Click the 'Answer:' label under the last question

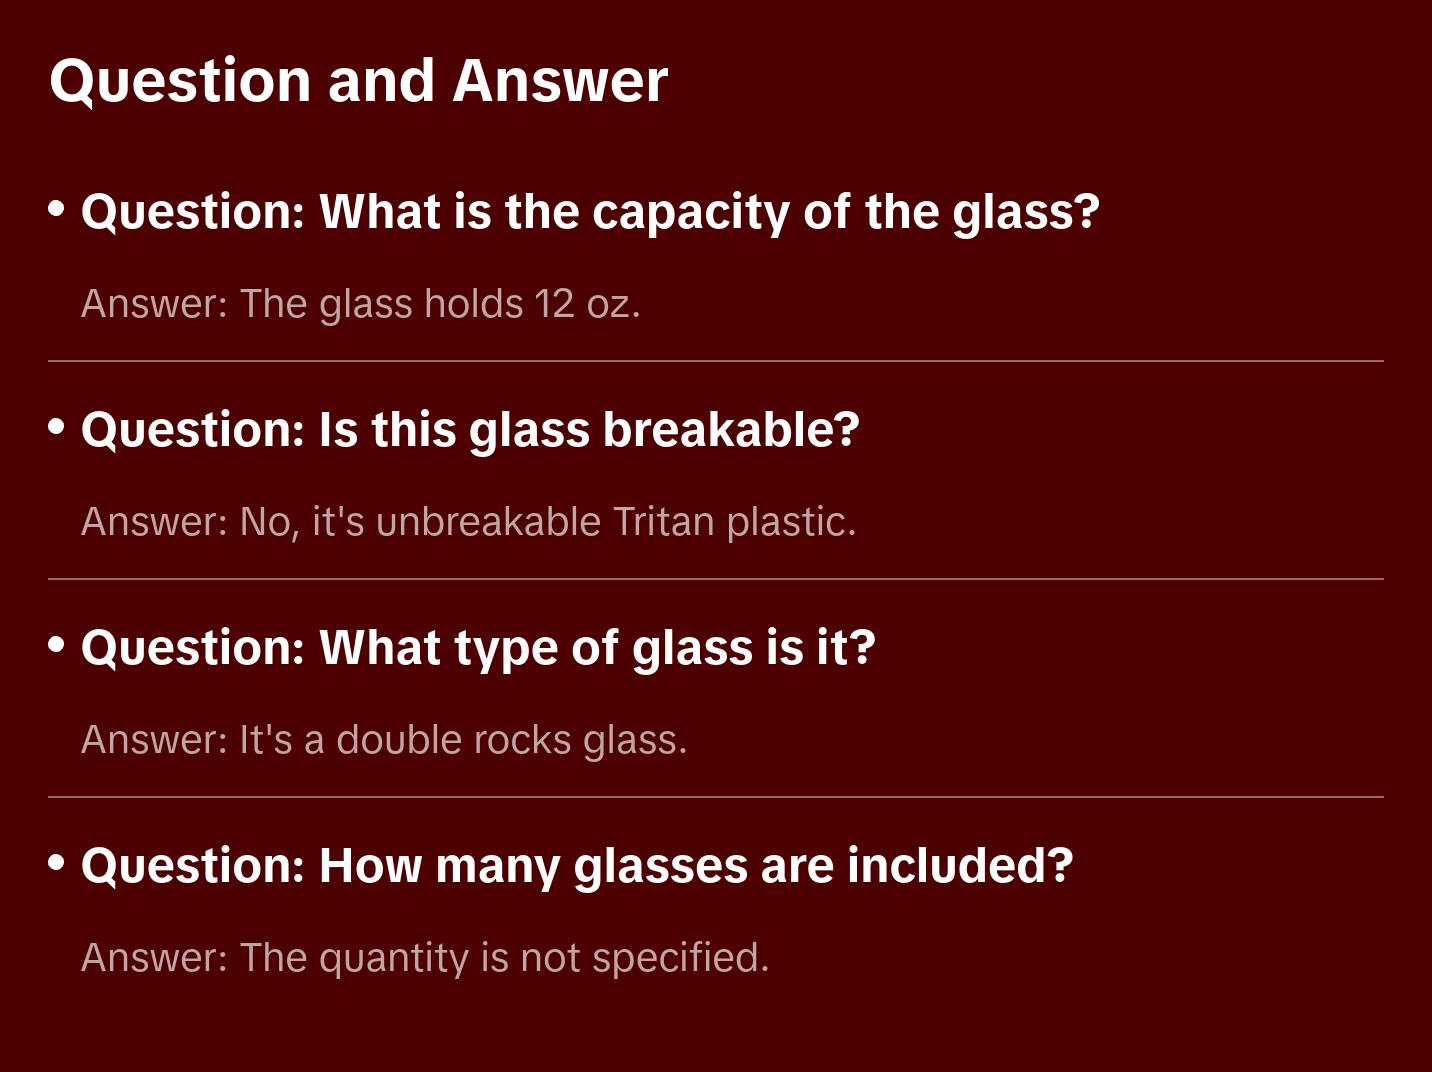(x=155, y=958)
